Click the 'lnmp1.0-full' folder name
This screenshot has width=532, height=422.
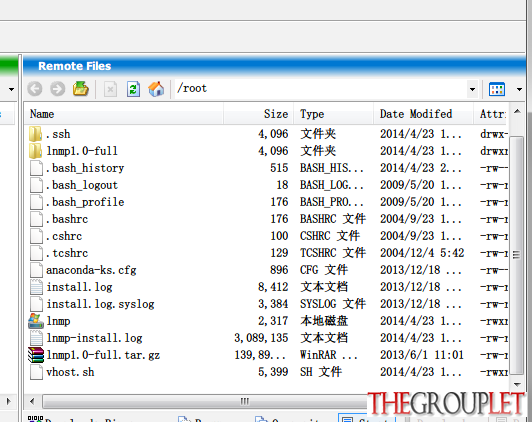[82, 151]
